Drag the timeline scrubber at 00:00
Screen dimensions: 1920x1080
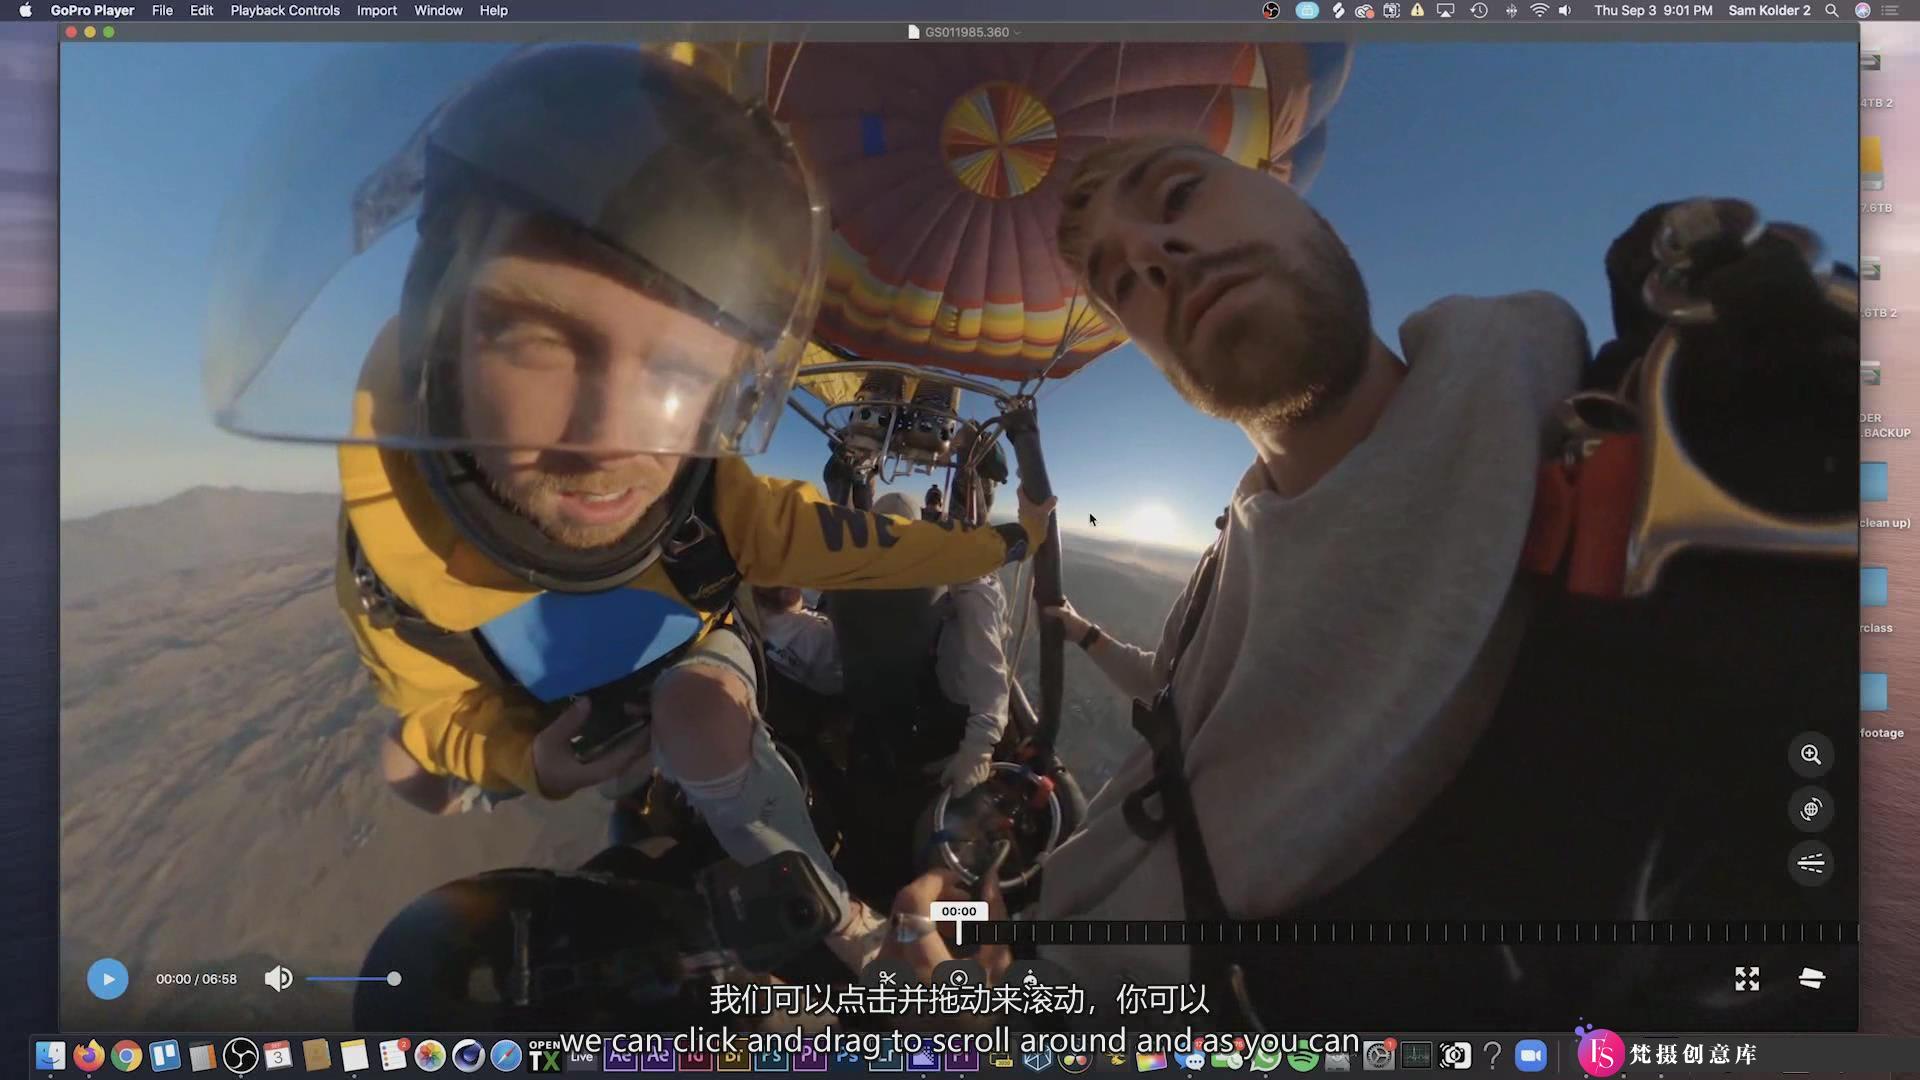[x=959, y=932]
